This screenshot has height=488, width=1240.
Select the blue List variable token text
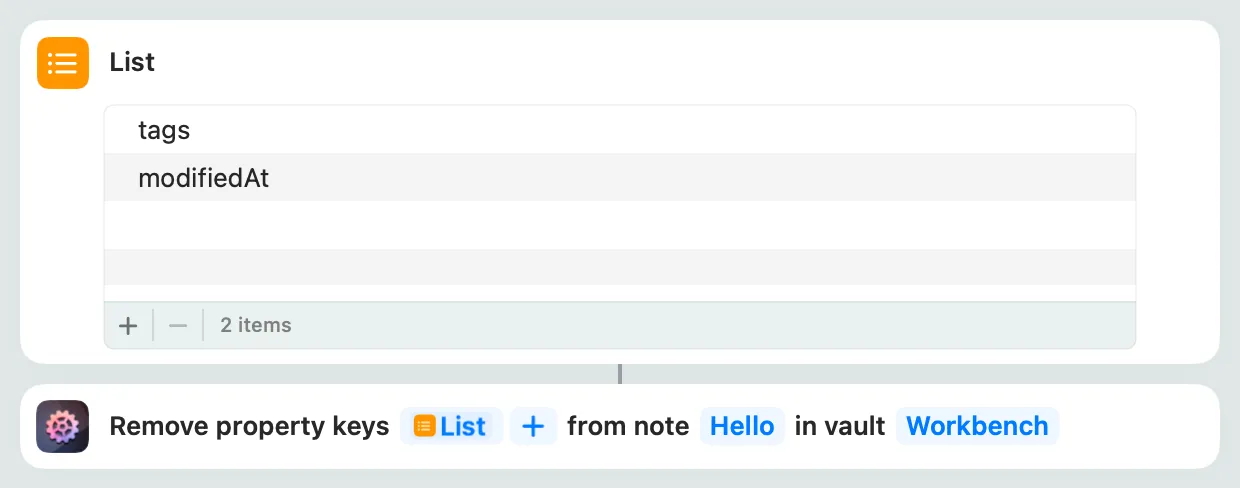click(463, 426)
